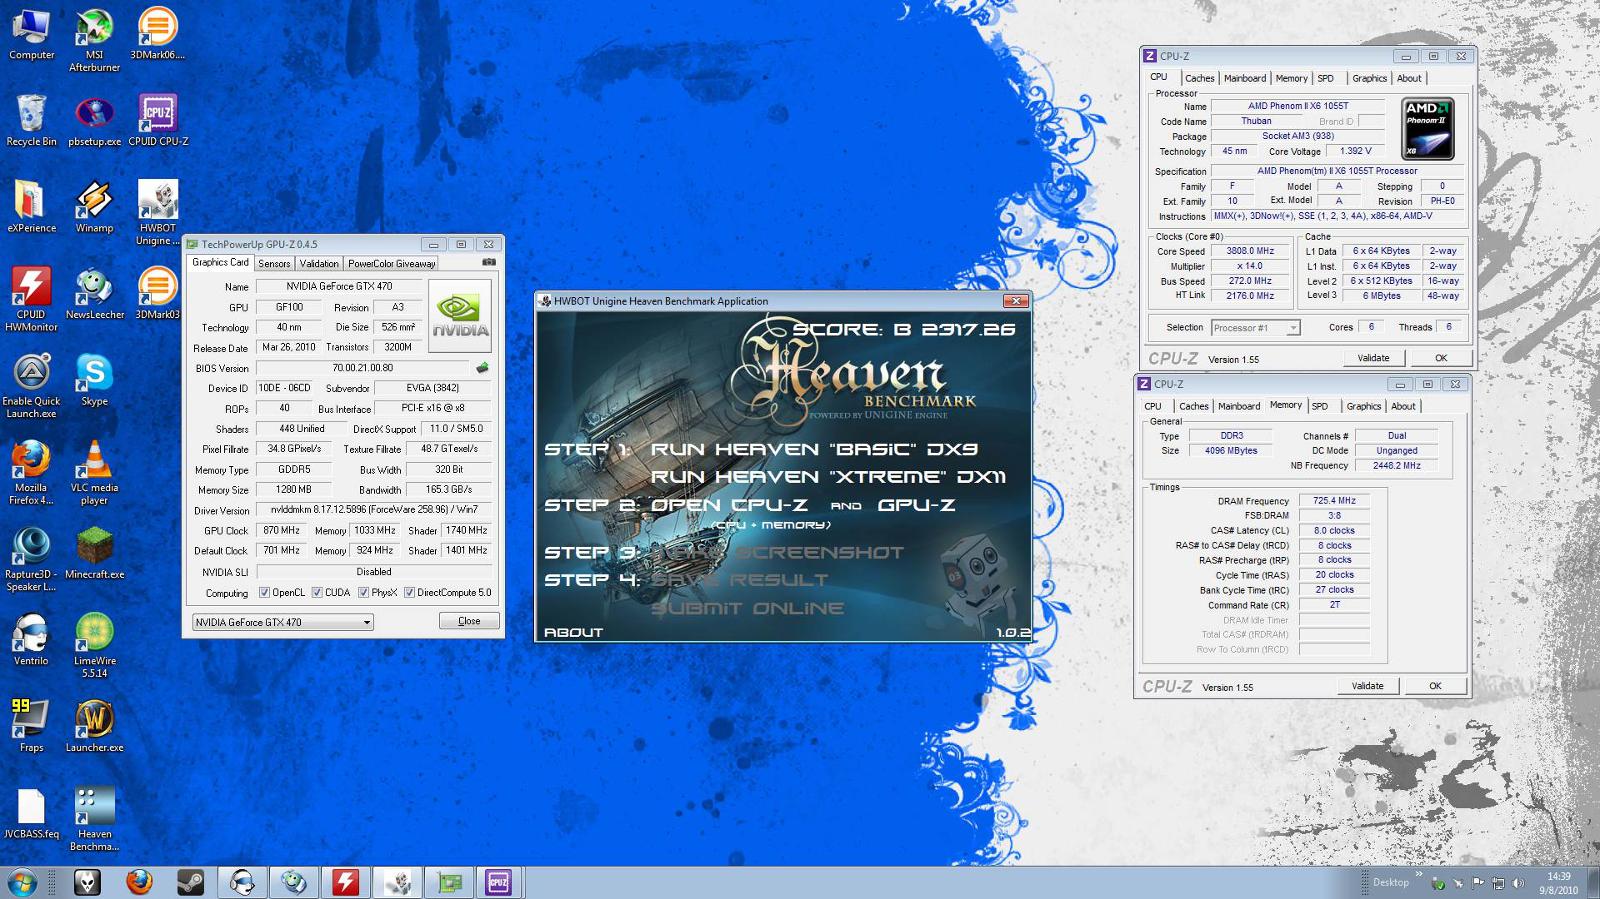Click ABOUT in the Heaven benchmark window
The height and width of the screenshot is (899, 1600).
[x=573, y=632]
